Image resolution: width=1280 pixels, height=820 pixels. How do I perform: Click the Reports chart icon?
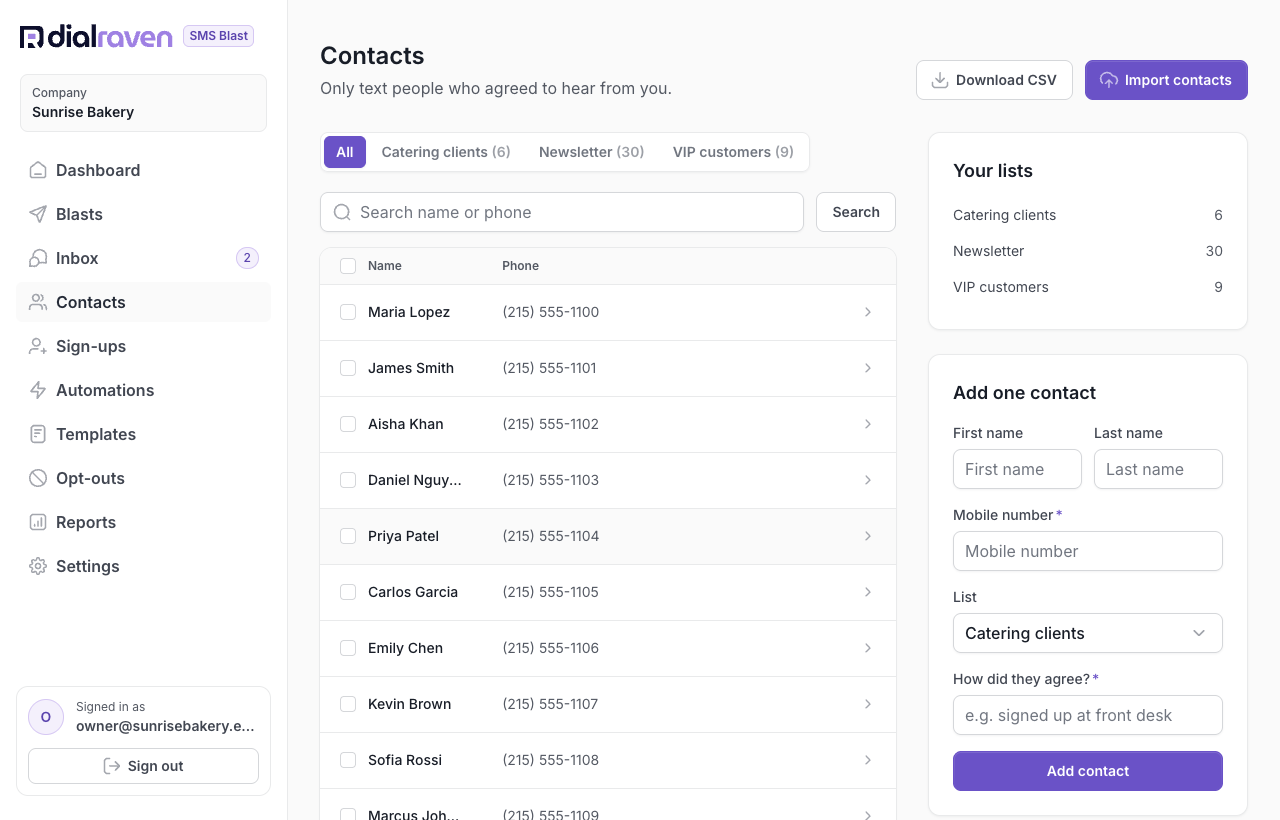(38, 522)
